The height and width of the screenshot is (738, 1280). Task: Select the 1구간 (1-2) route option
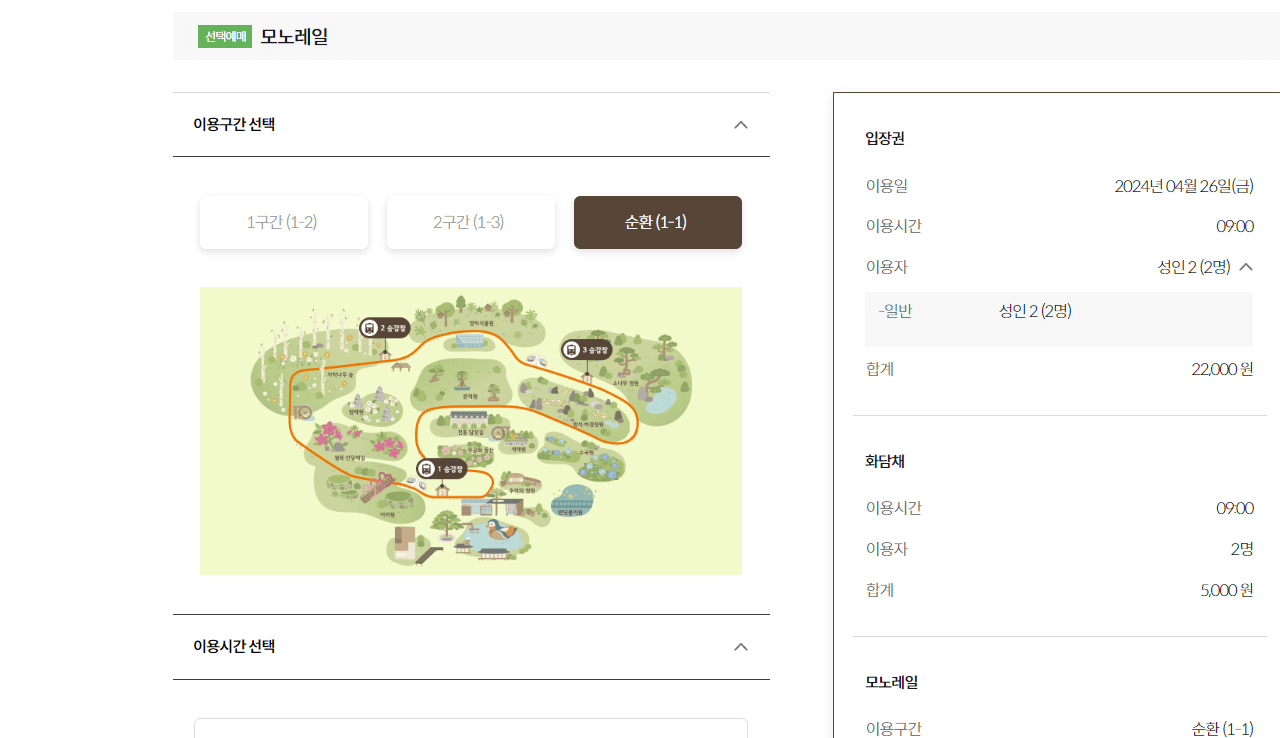point(284,222)
